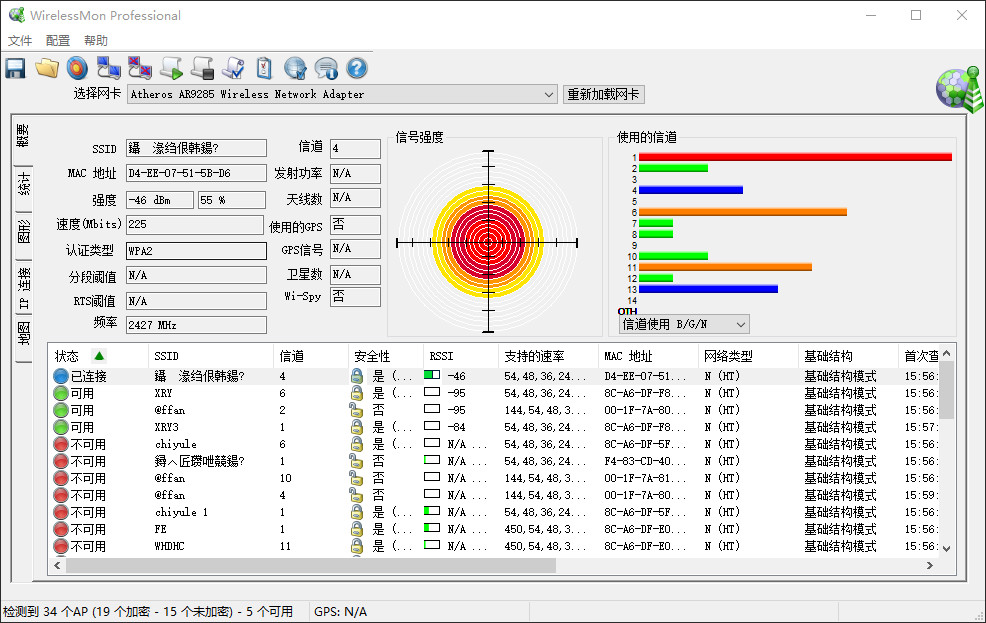This screenshot has width=986, height=623.
Task: Click the start logging green-arrow scroll icon
Action: click(x=170, y=68)
